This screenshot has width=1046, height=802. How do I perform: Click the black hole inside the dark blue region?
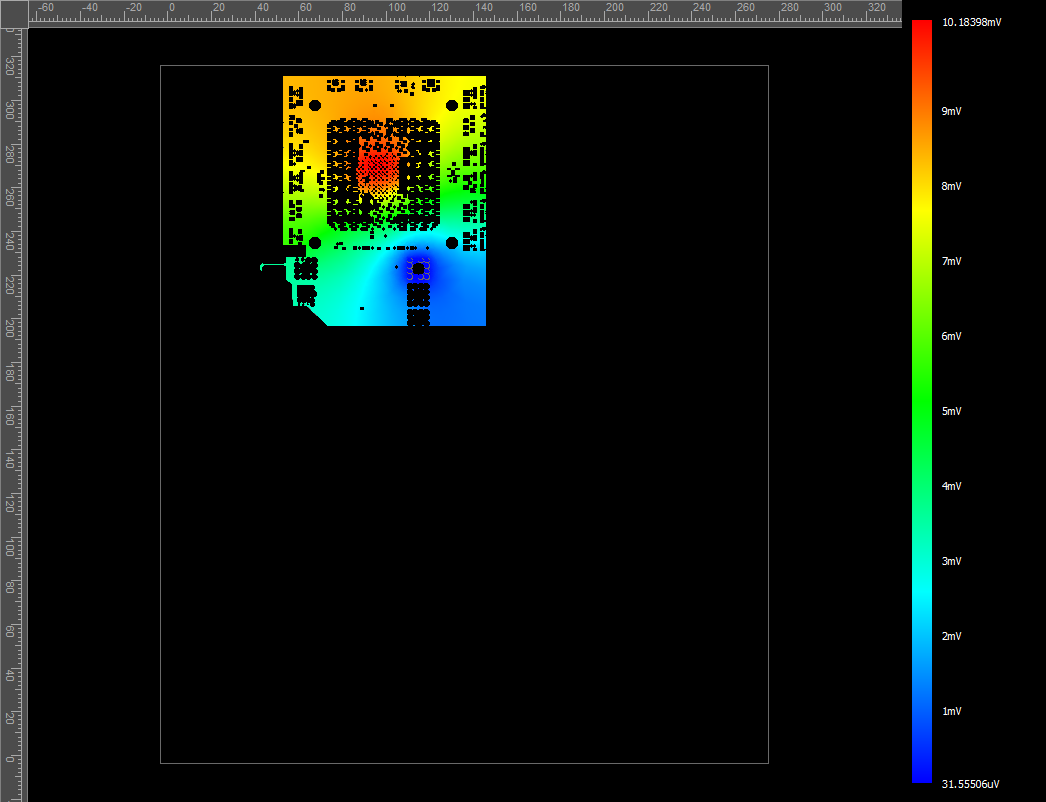coord(418,269)
